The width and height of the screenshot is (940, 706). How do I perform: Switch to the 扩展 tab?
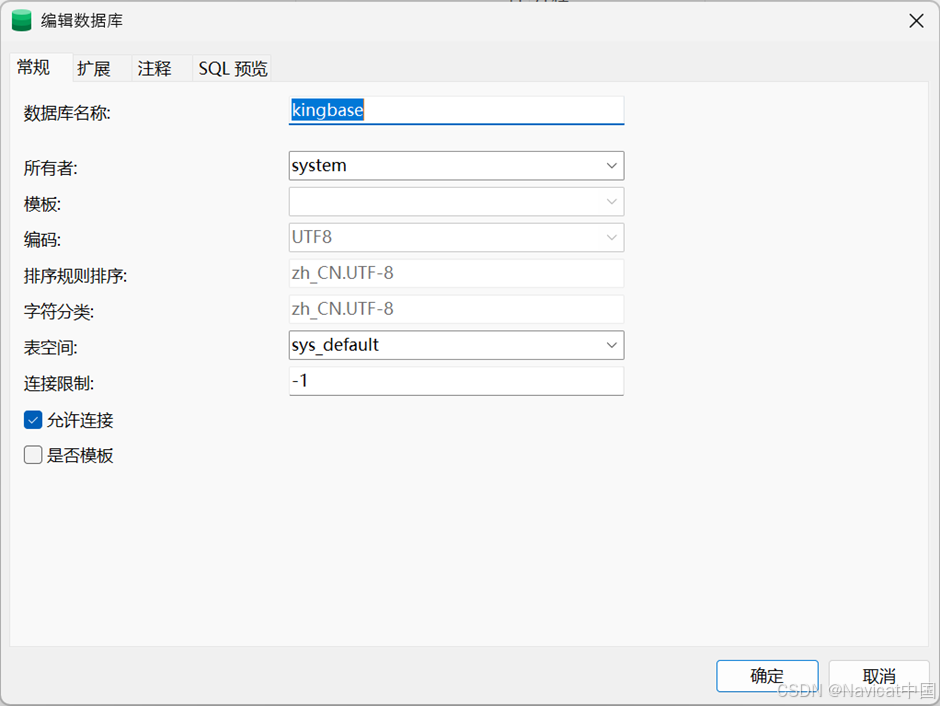pos(94,68)
